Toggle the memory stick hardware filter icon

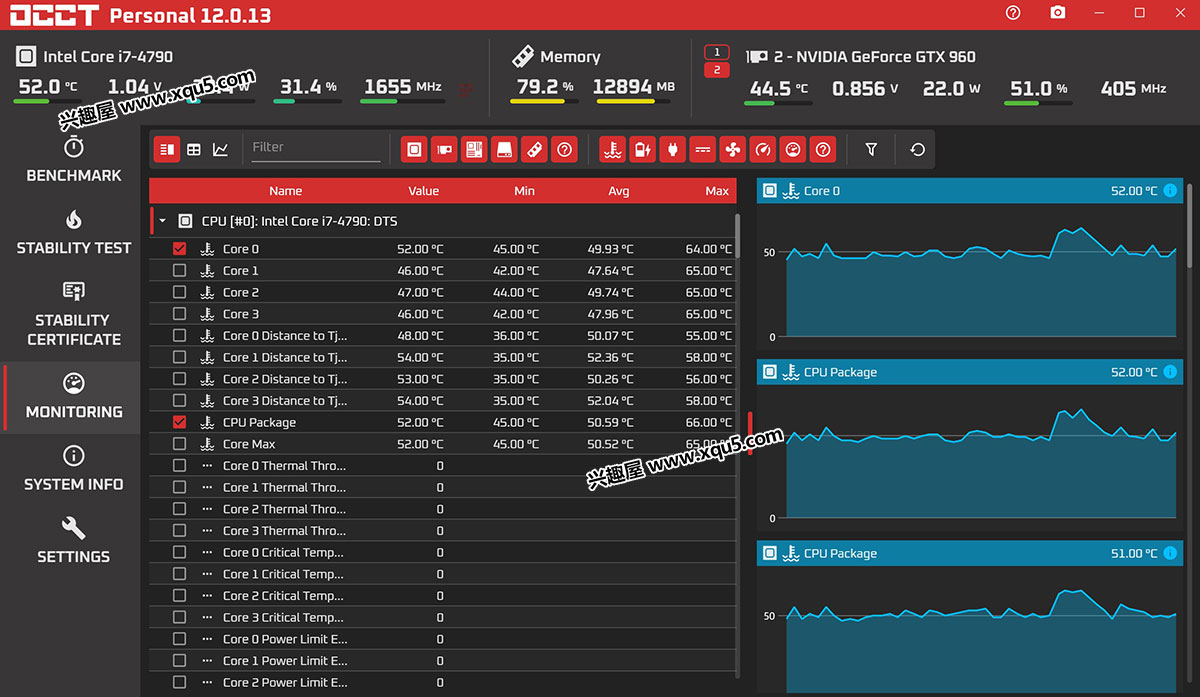534,149
